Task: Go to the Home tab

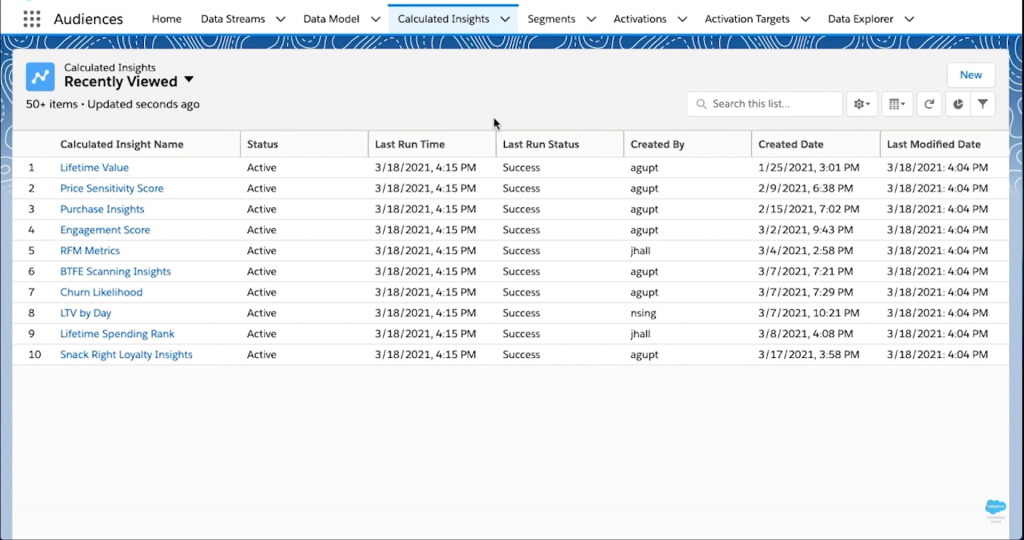Action: (167, 19)
